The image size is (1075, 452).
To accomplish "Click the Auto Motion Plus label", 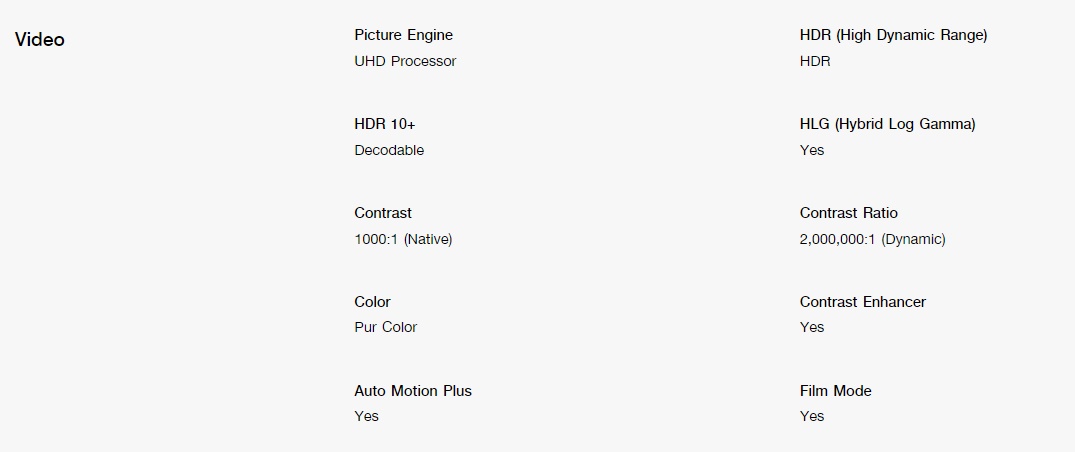I will 413,391.
